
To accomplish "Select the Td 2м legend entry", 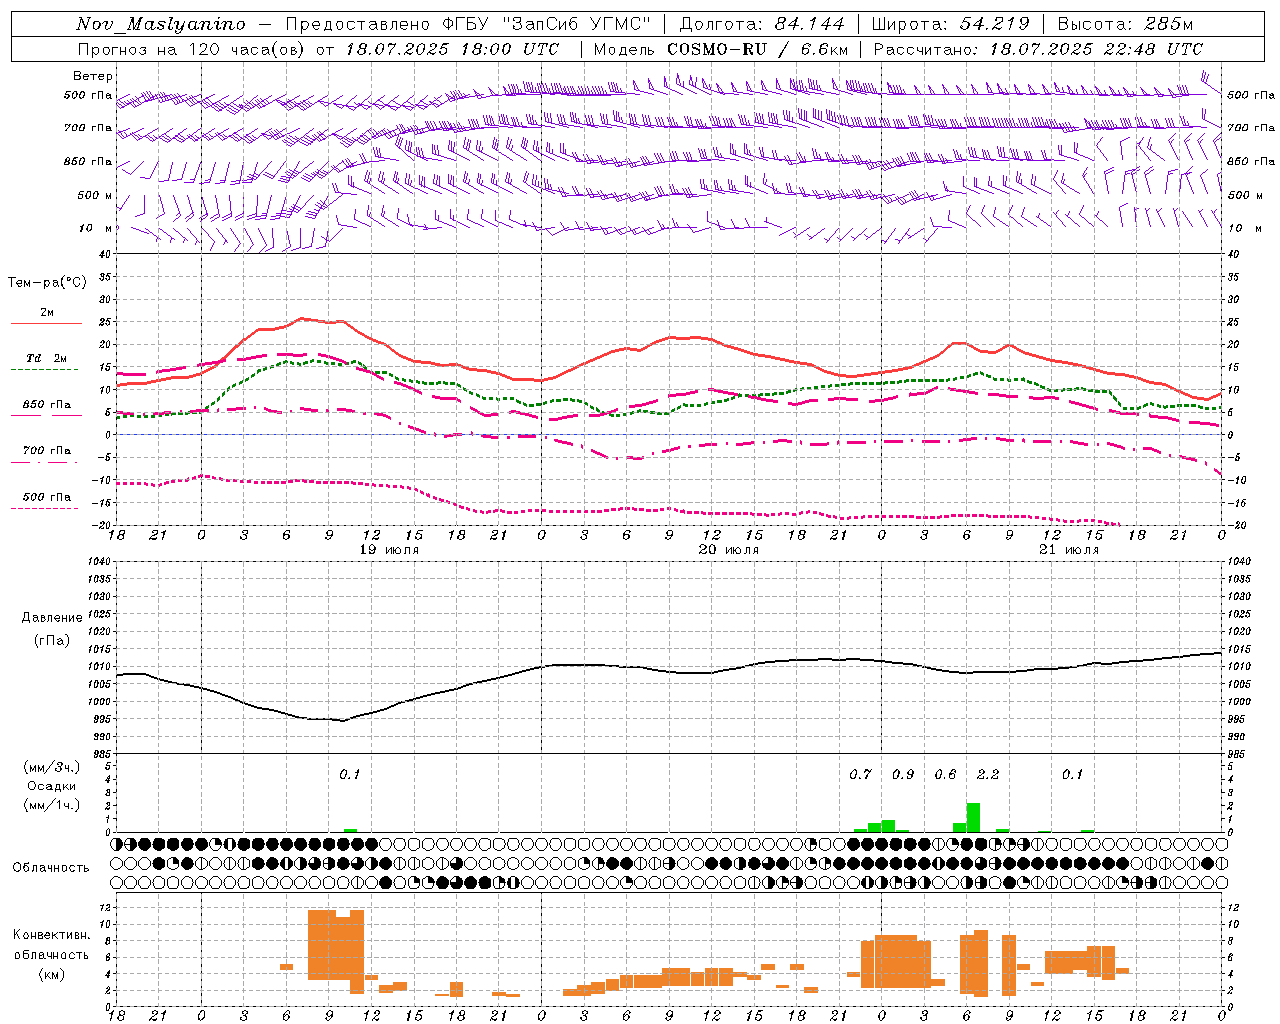I will tap(47, 358).
